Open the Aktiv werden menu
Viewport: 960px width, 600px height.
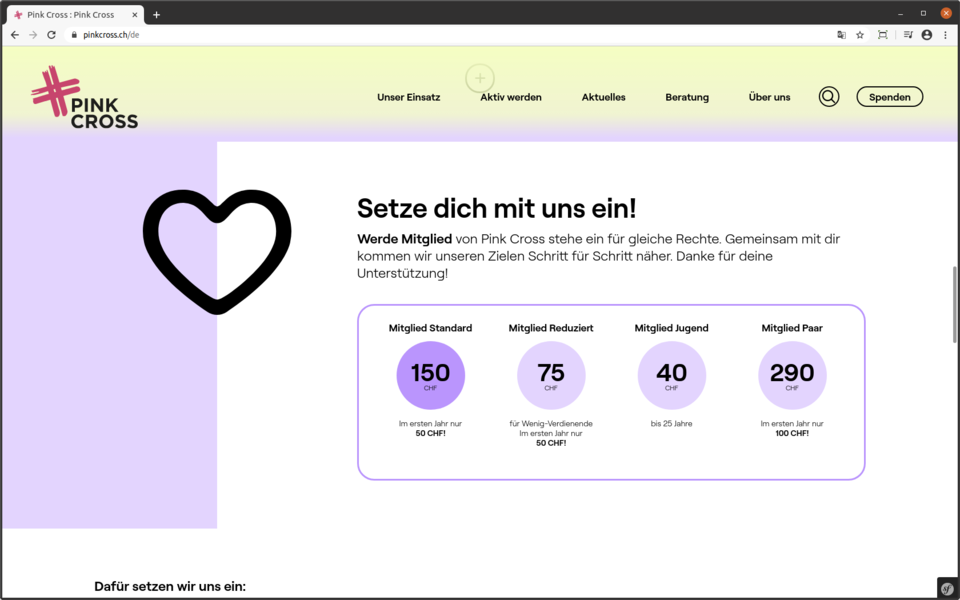511,97
